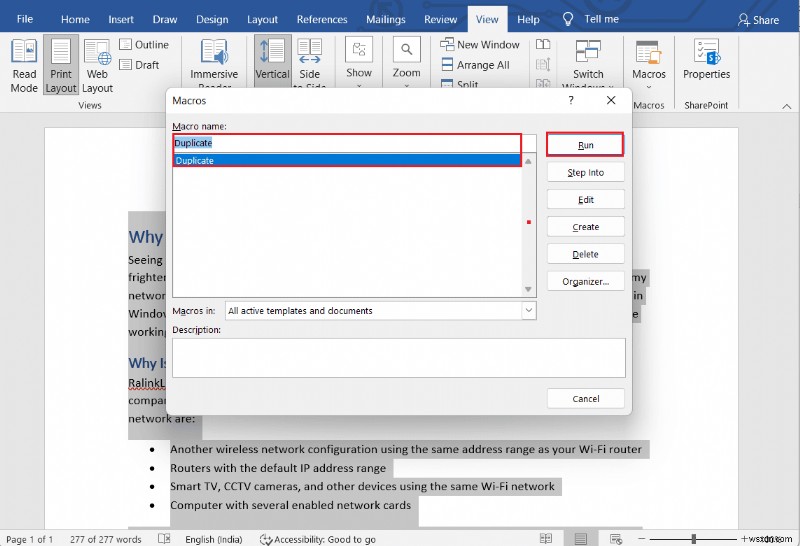Click English (India) language indicator
This screenshot has width=800, height=546.
coord(213,539)
